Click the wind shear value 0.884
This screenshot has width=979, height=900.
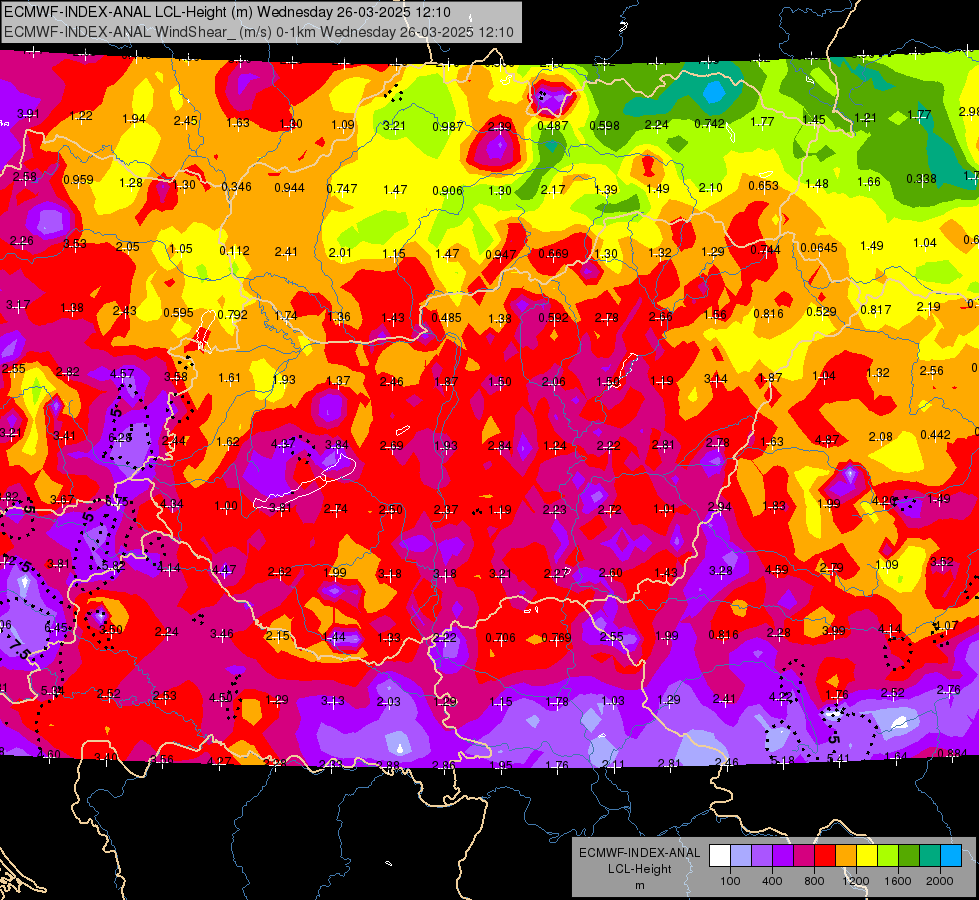point(952,753)
